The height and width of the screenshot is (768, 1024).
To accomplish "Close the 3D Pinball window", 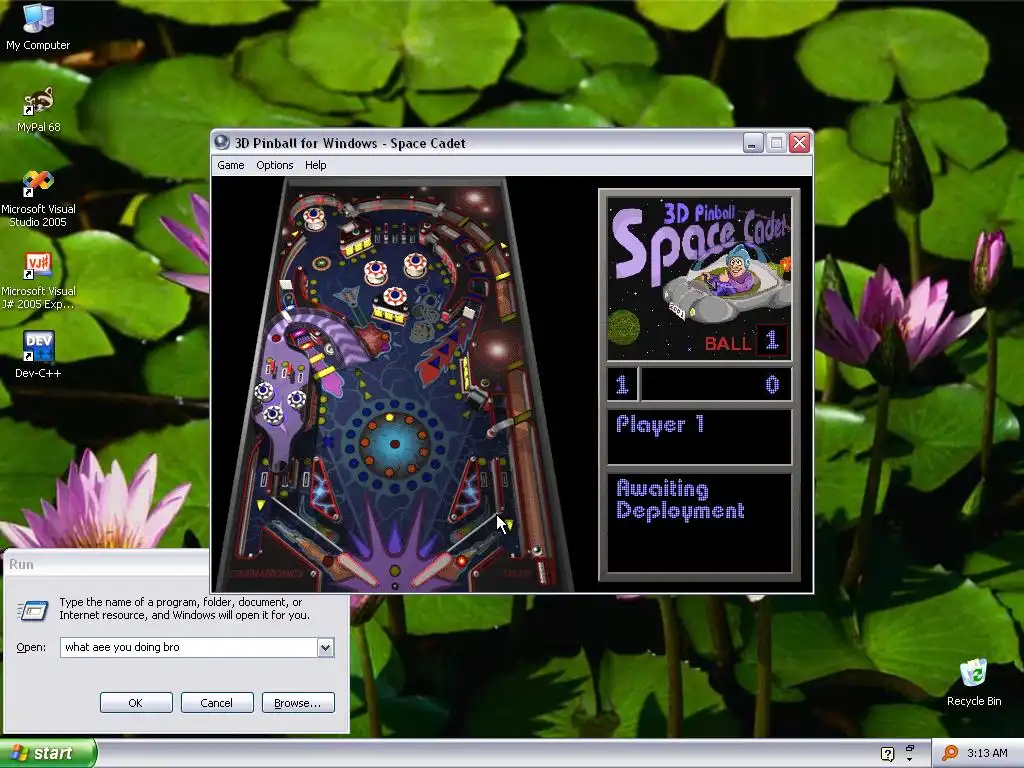I will [x=799, y=142].
